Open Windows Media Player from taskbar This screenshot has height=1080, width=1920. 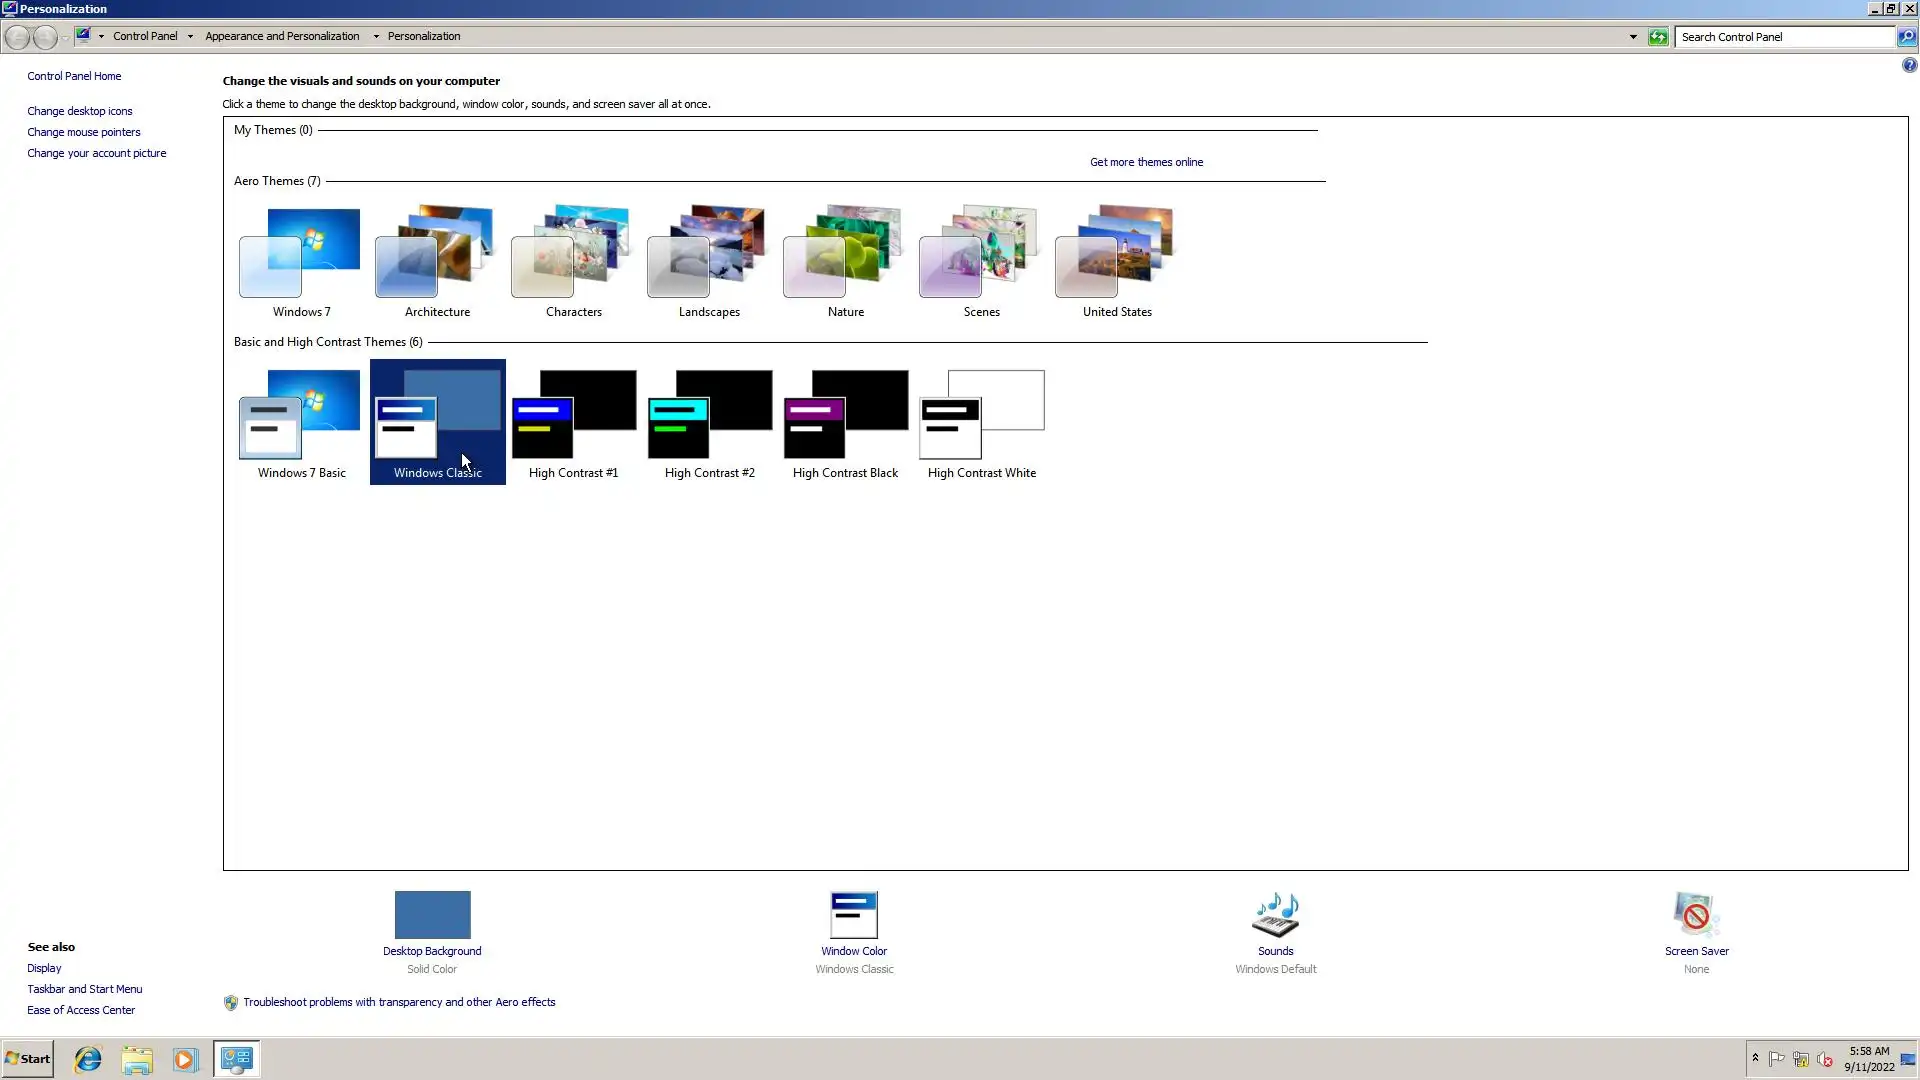(x=185, y=1059)
